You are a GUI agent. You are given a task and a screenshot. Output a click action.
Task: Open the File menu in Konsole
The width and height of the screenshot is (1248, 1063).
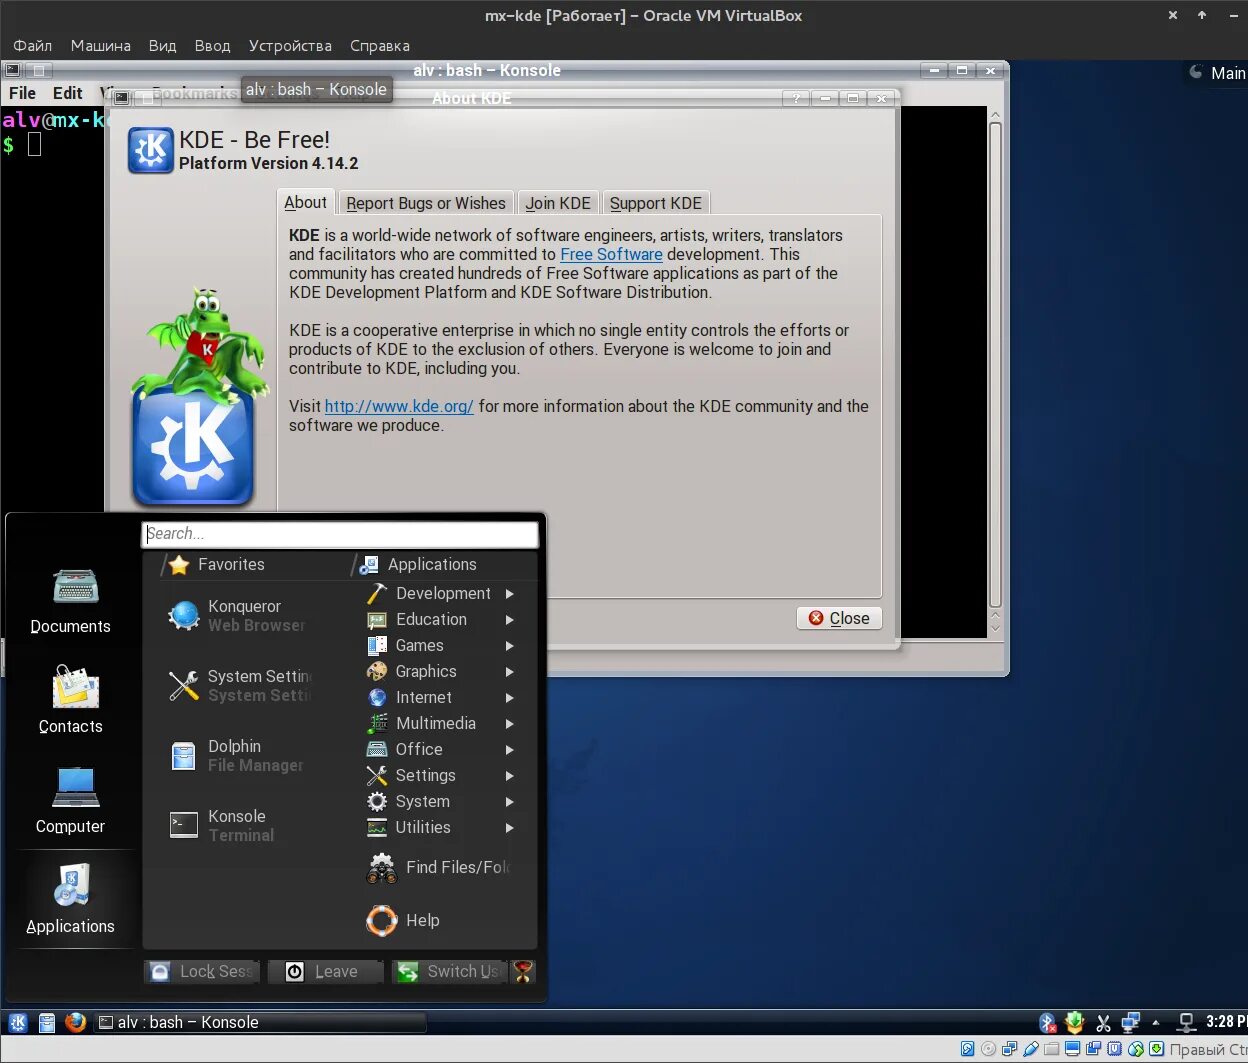(x=22, y=93)
